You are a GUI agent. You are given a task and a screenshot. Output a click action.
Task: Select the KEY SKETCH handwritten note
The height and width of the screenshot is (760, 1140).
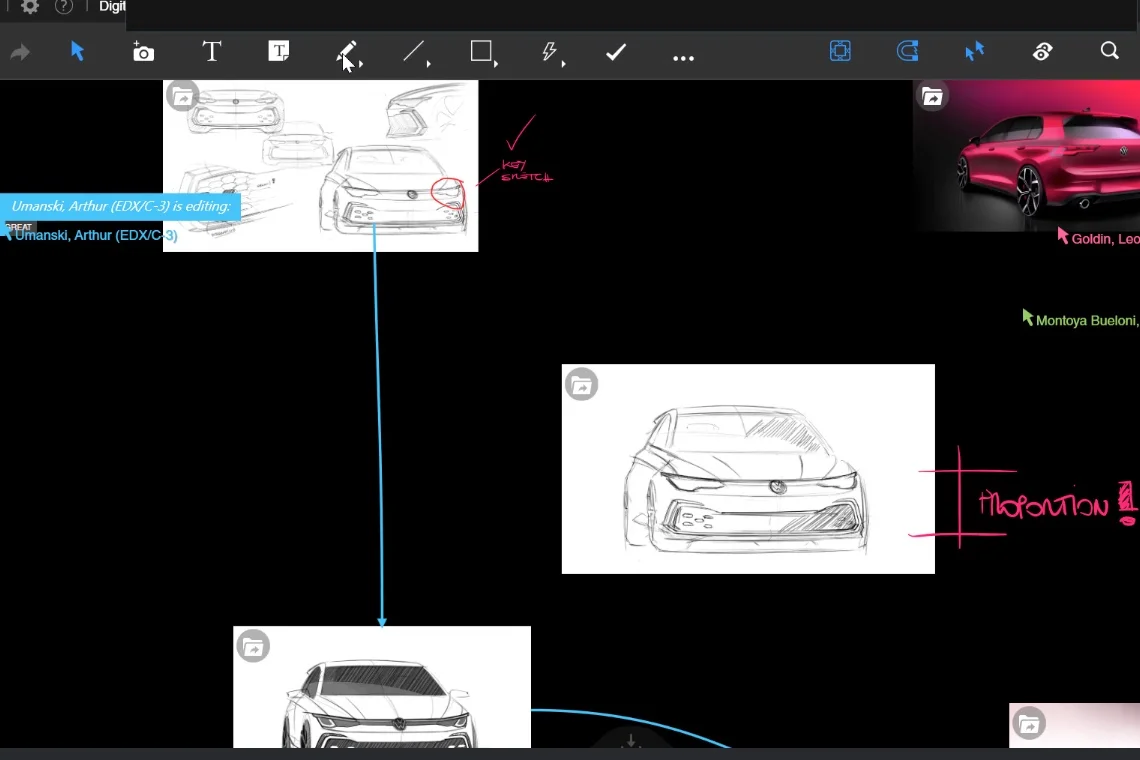pyautogui.click(x=526, y=171)
